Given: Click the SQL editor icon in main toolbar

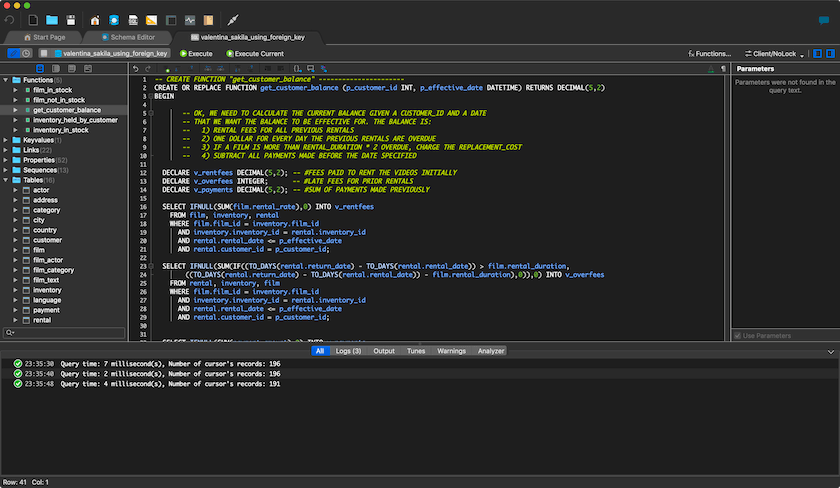Looking at the screenshot, I should (x=132, y=20).
